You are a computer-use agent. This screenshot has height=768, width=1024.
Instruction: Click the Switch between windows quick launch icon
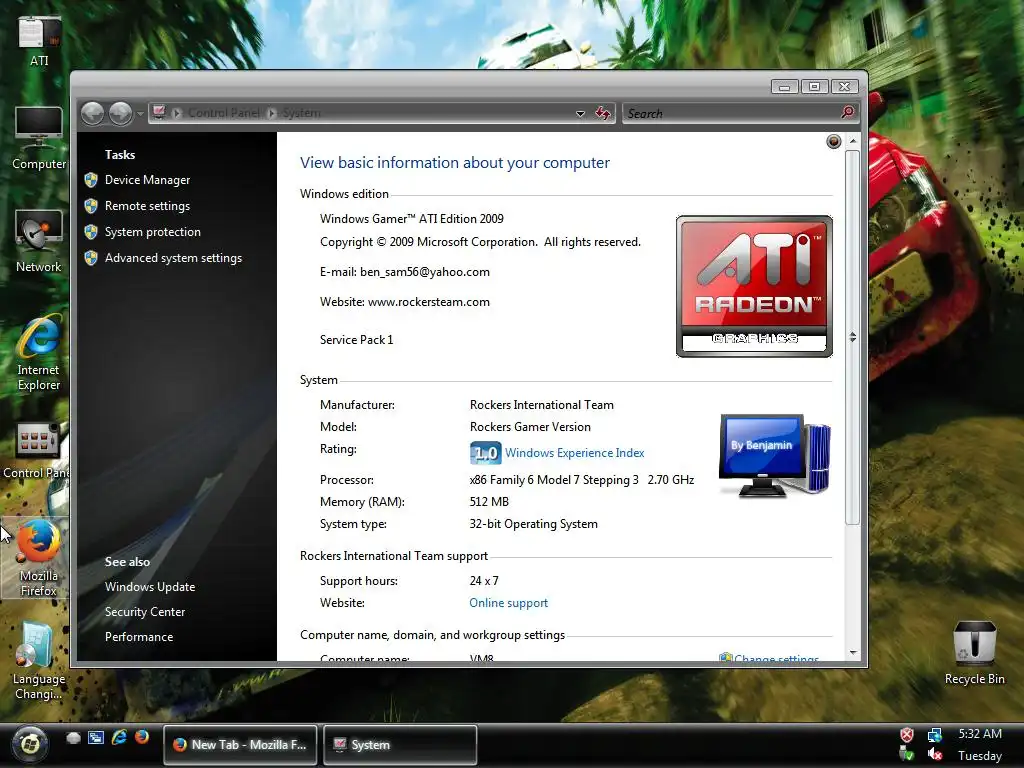[x=96, y=737]
